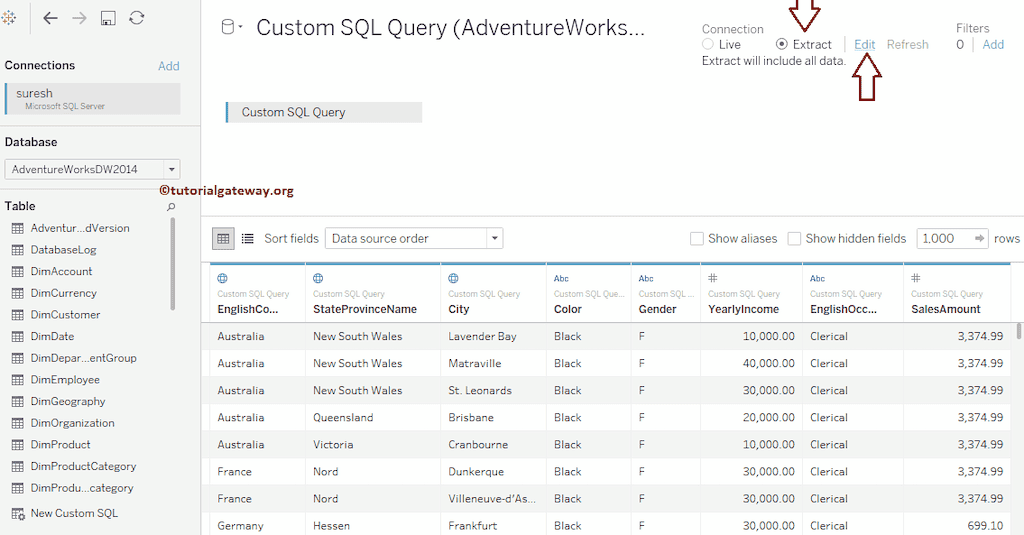Select the Live connection radio button

(708, 44)
